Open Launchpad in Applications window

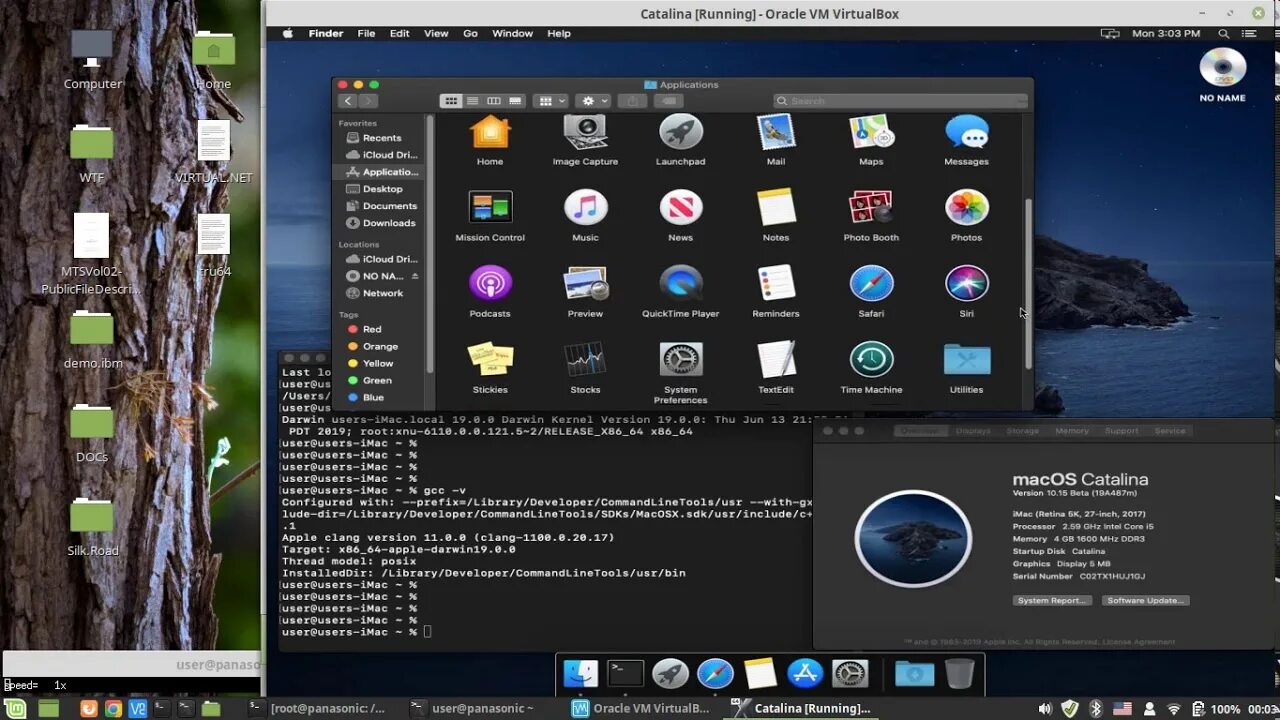(680, 133)
